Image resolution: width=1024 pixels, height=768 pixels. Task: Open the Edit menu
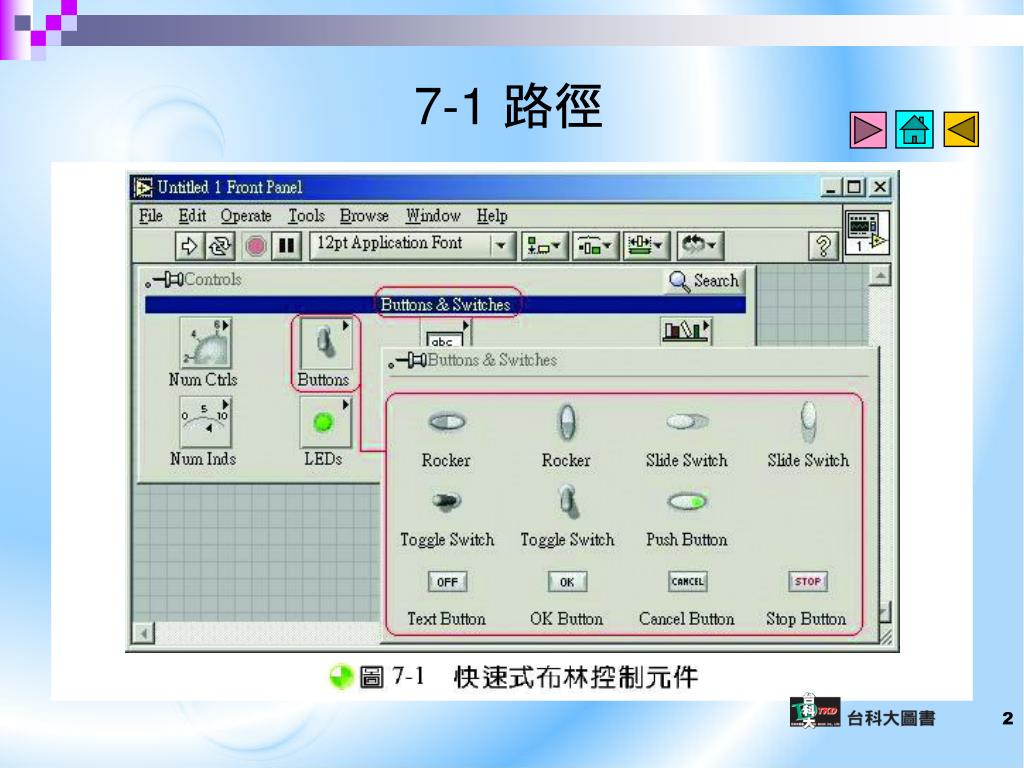click(192, 216)
